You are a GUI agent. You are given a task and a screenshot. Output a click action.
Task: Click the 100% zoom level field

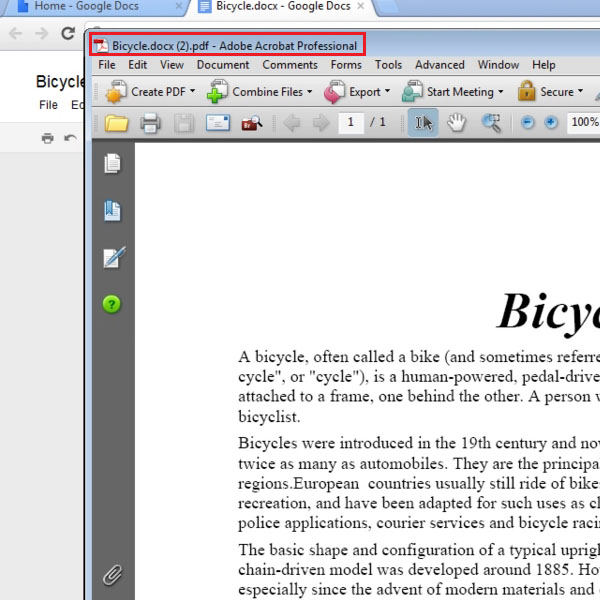click(x=584, y=122)
